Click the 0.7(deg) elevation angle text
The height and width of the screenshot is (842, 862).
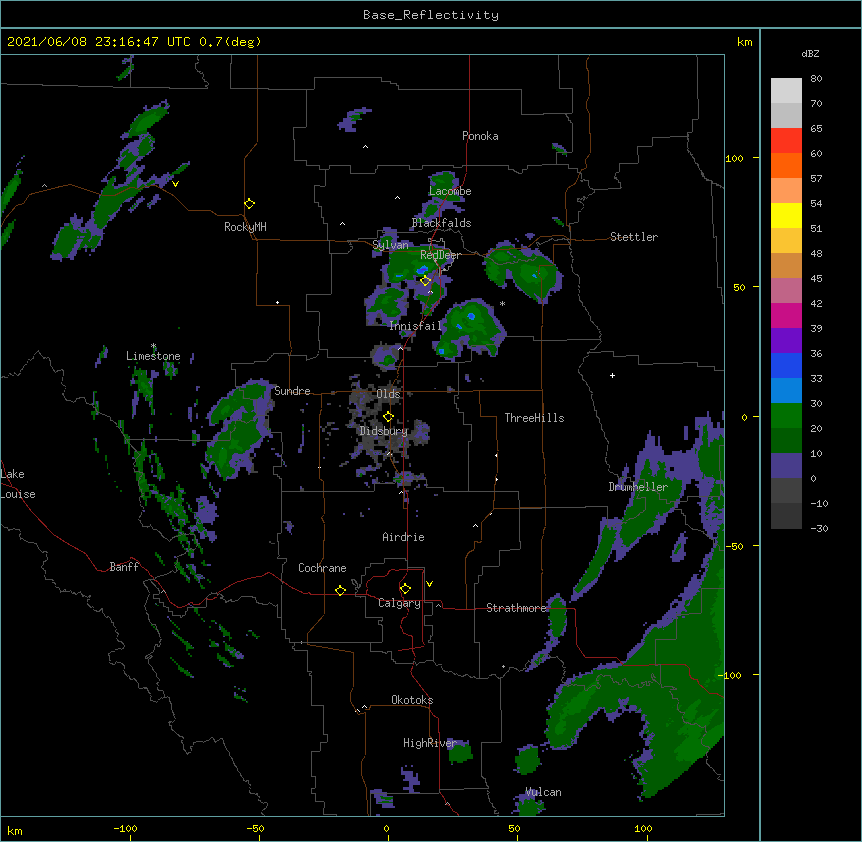[x=230, y=42]
